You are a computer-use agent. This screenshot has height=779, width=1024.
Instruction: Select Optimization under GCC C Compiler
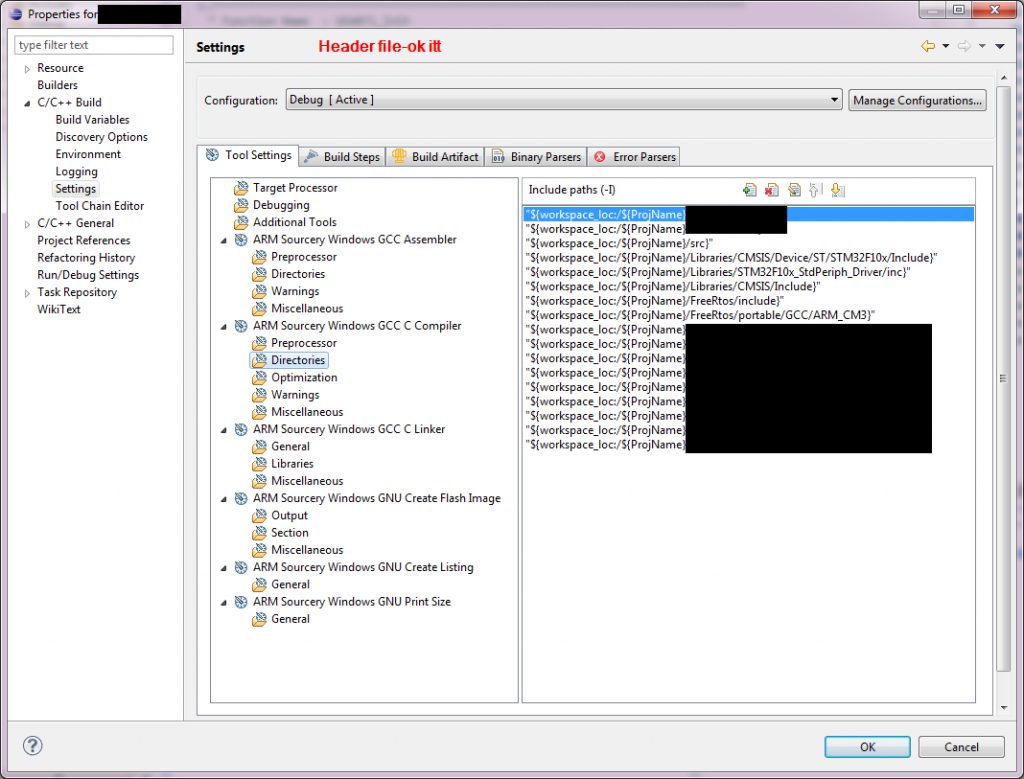[x=304, y=377]
